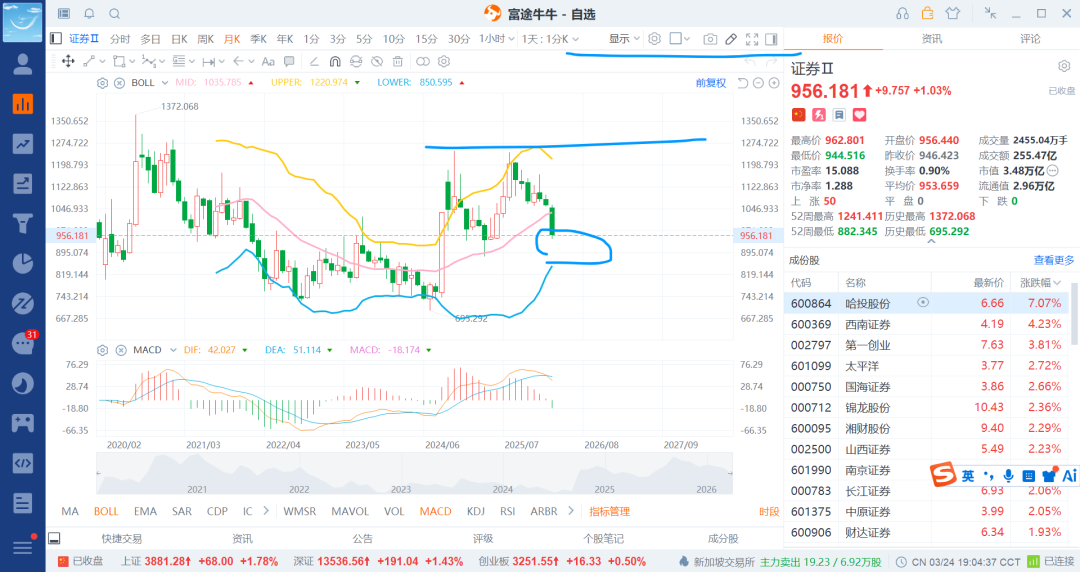The width and height of the screenshot is (1080, 572).
Task: Enable the magnet snap tool
Action: click(335, 61)
